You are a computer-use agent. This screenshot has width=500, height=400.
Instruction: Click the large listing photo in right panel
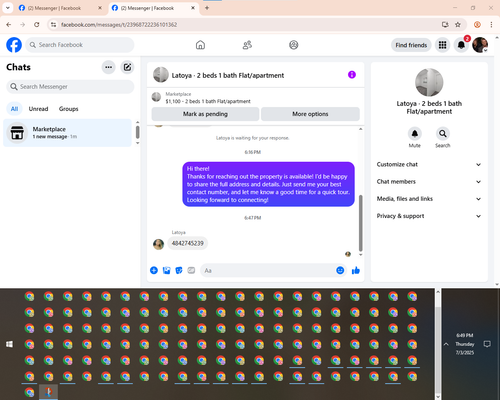429,82
